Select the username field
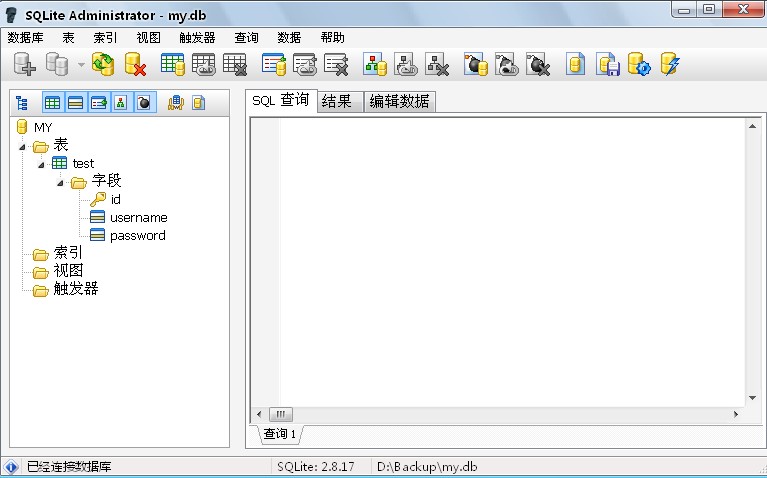Image resolution: width=767 pixels, height=478 pixels. click(x=139, y=217)
